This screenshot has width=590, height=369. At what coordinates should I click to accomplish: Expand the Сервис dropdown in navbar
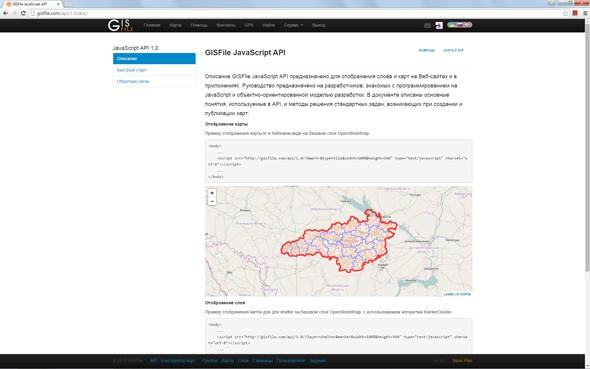pos(293,25)
